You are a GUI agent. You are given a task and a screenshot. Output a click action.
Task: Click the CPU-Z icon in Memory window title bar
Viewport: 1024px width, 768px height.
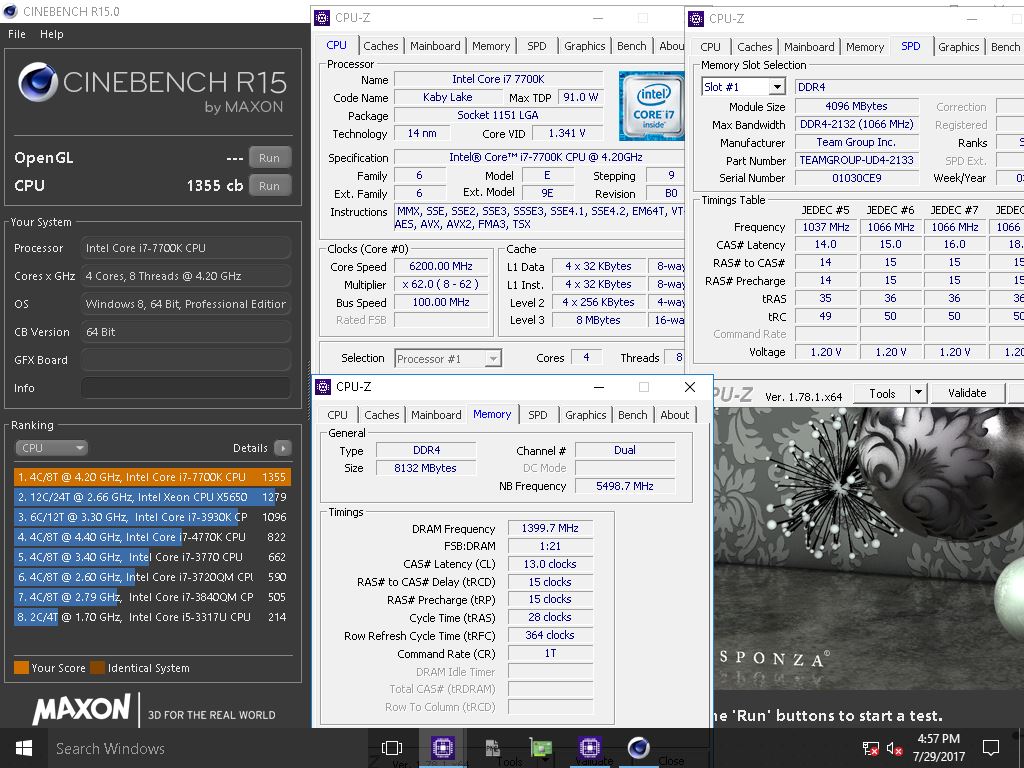[323, 387]
